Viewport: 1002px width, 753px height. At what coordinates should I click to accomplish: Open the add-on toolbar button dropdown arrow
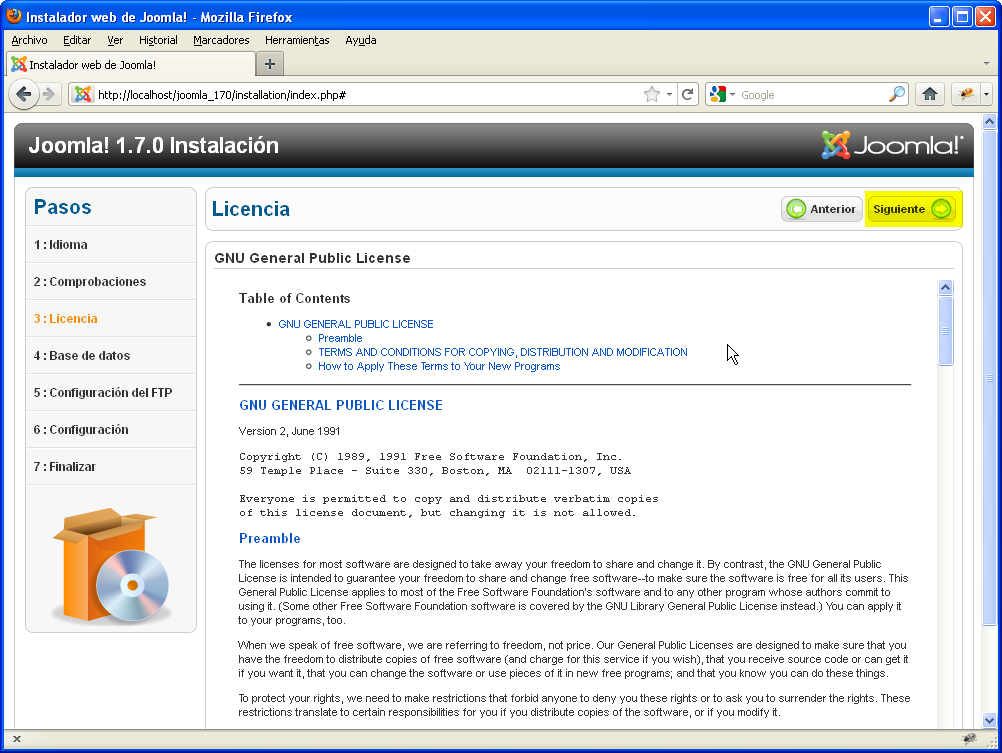click(986, 95)
